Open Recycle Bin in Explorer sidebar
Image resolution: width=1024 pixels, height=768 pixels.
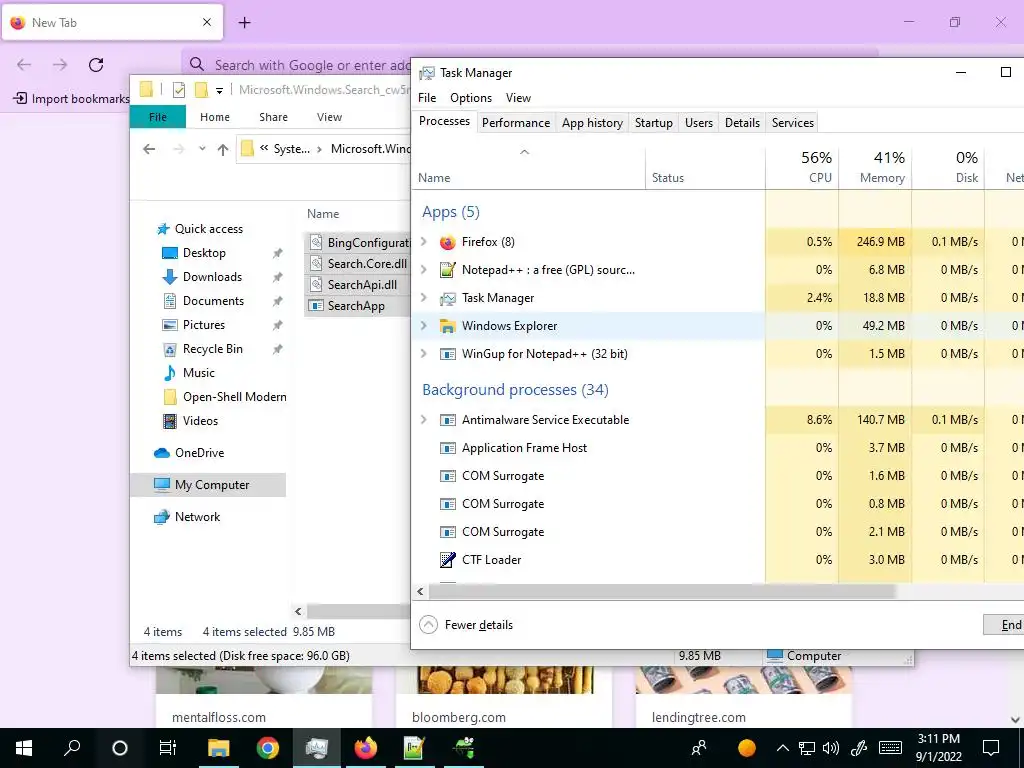[212, 349]
